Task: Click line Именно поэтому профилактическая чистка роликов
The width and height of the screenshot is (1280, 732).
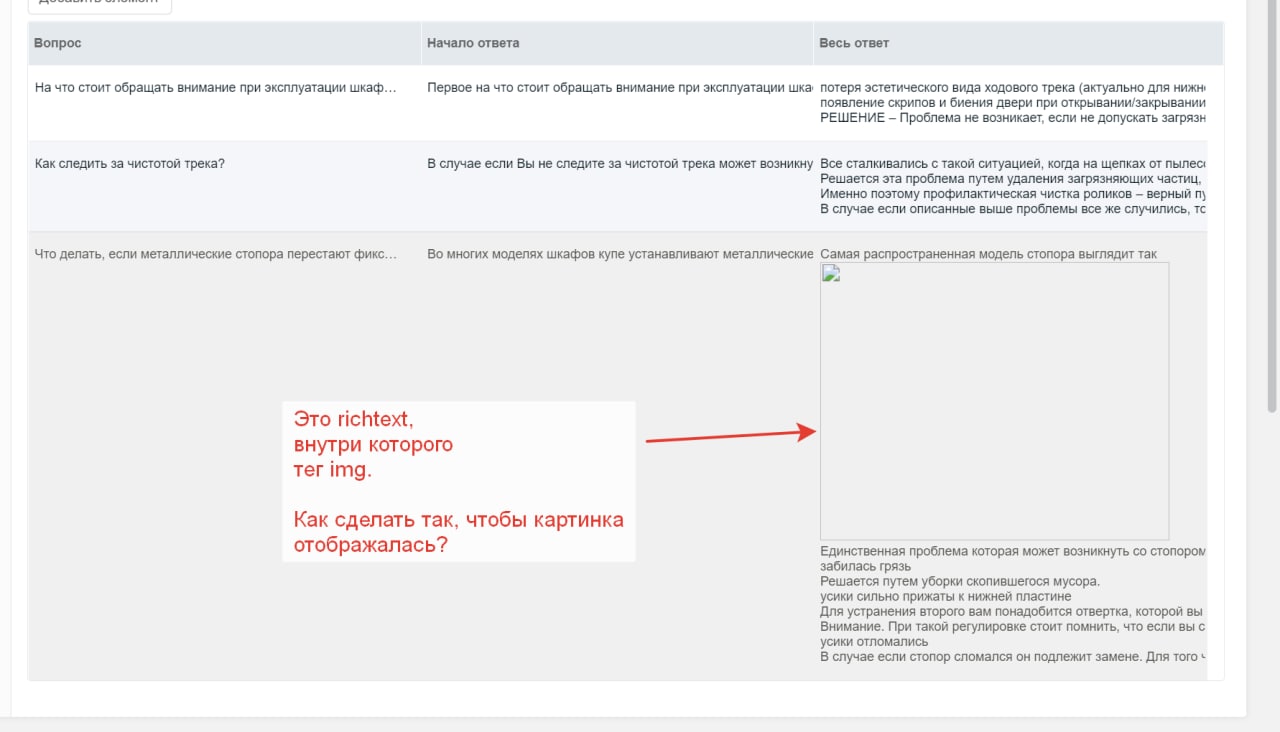Action: click(1013, 193)
